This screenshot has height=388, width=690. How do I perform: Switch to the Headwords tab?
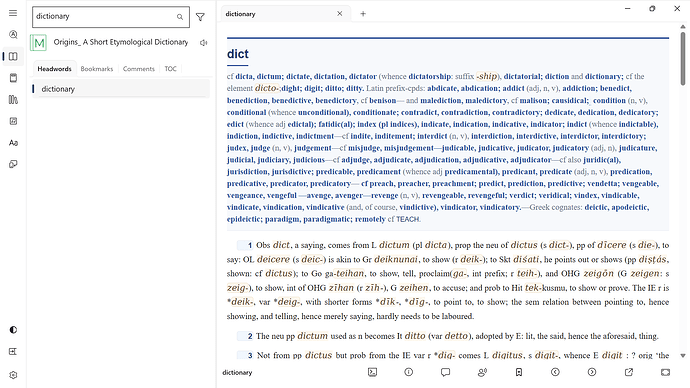click(54, 69)
